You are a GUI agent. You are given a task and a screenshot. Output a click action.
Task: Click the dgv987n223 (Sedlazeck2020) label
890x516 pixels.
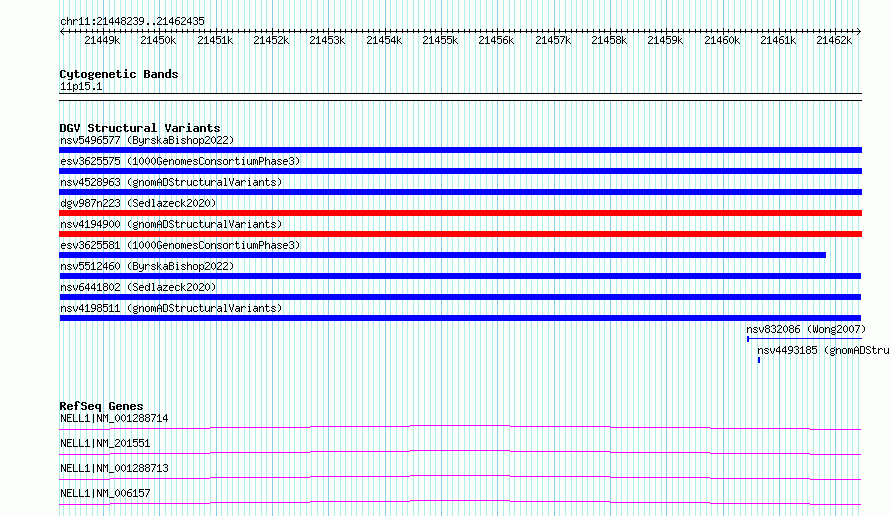pyautogui.click(x=138, y=203)
